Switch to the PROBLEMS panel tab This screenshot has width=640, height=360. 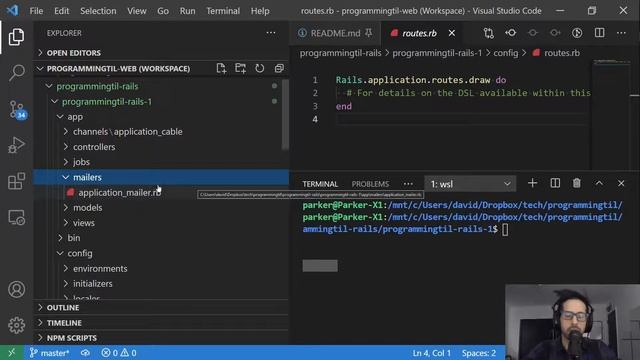(x=370, y=184)
